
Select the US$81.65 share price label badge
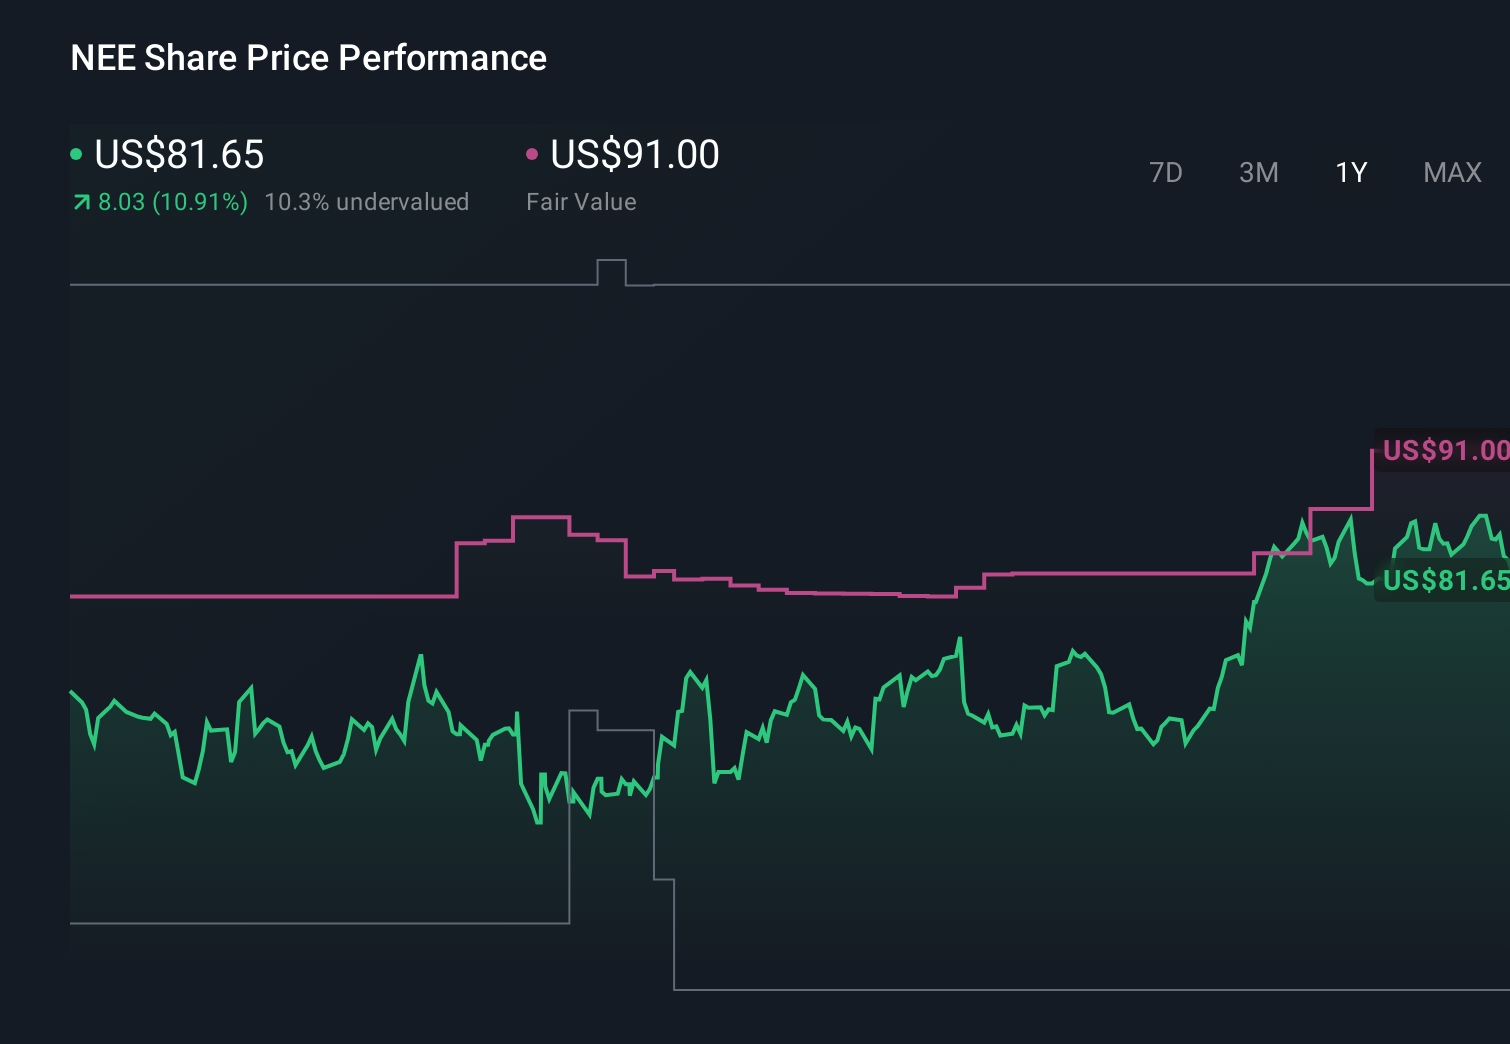click(1443, 579)
